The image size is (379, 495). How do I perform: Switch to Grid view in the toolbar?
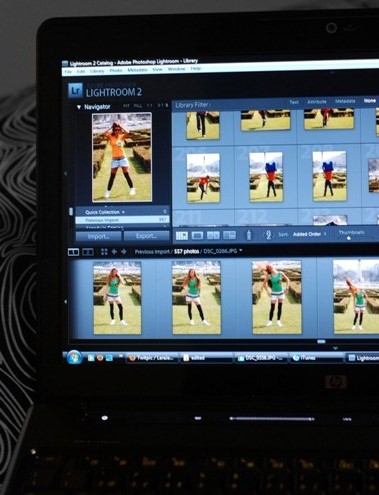coord(182,236)
